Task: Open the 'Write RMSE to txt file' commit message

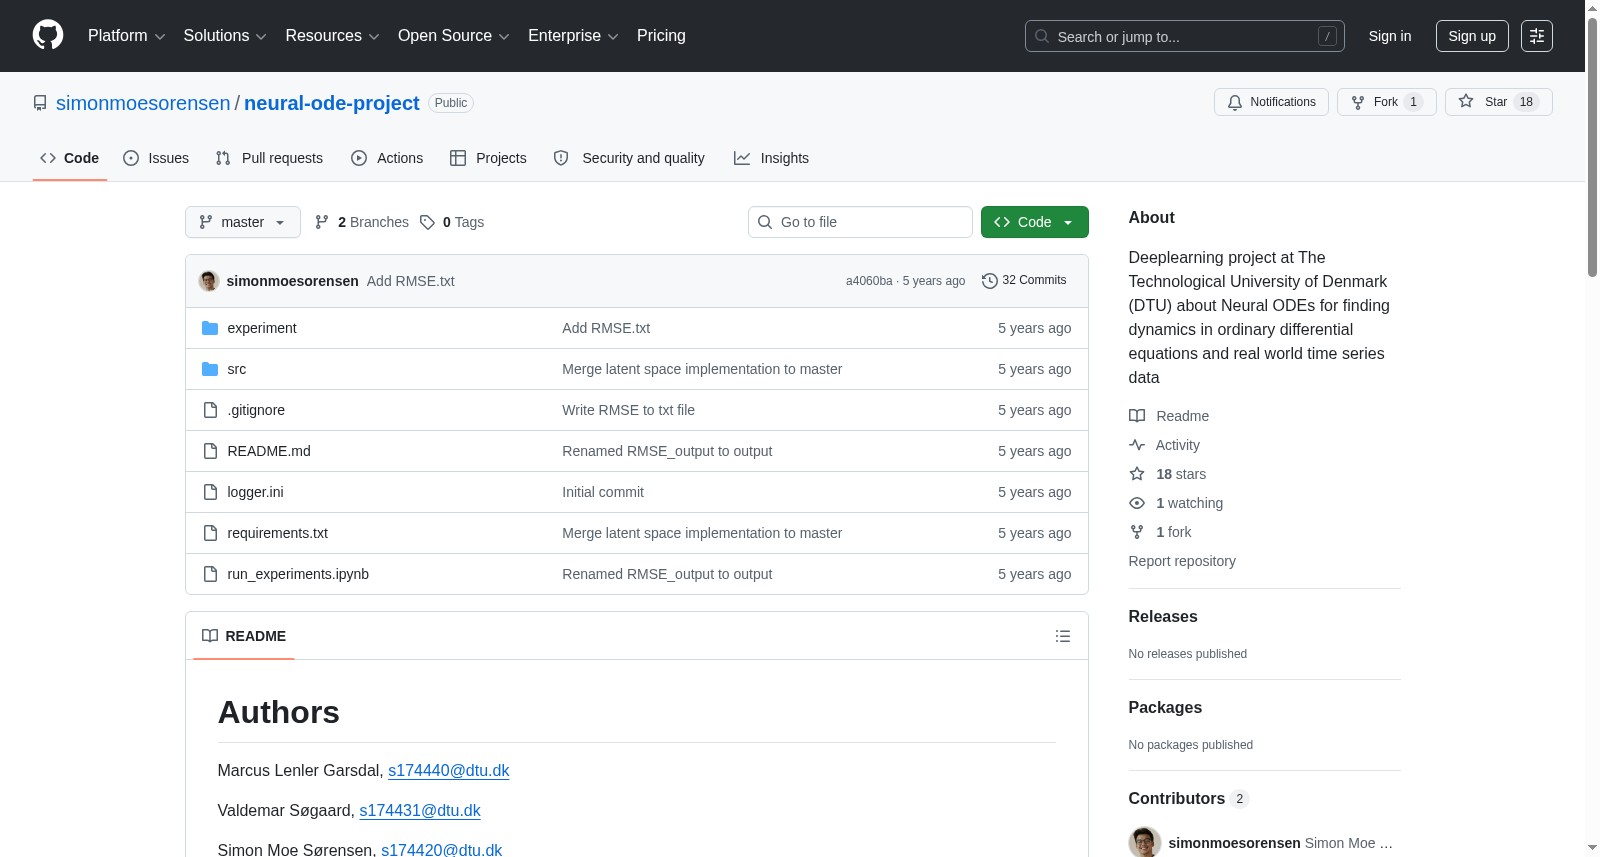Action: pos(628,410)
